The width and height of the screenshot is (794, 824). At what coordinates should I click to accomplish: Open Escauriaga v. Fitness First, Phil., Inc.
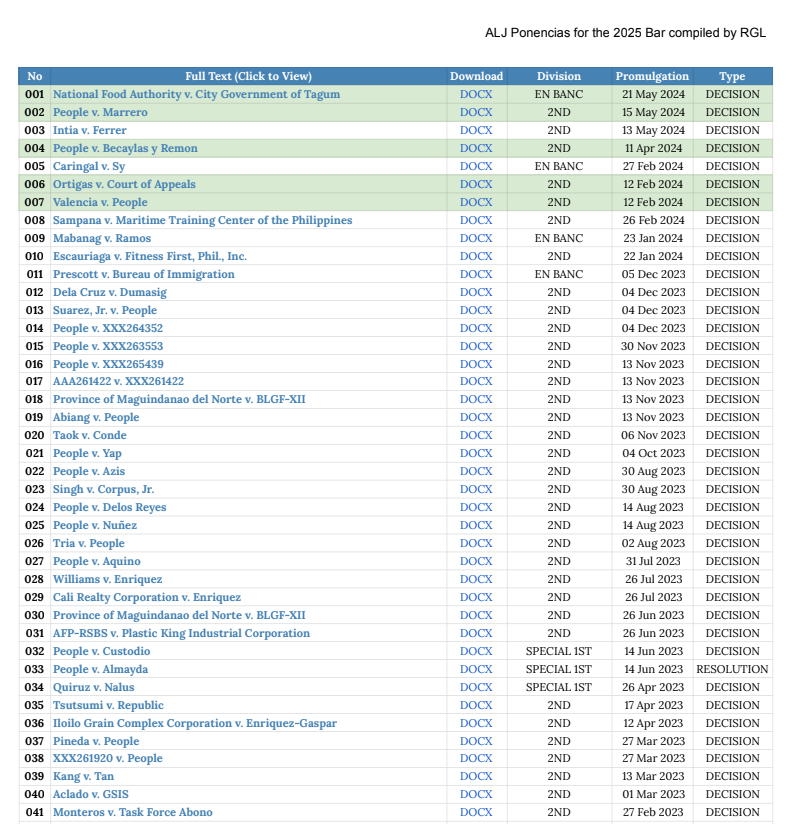[150, 256]
